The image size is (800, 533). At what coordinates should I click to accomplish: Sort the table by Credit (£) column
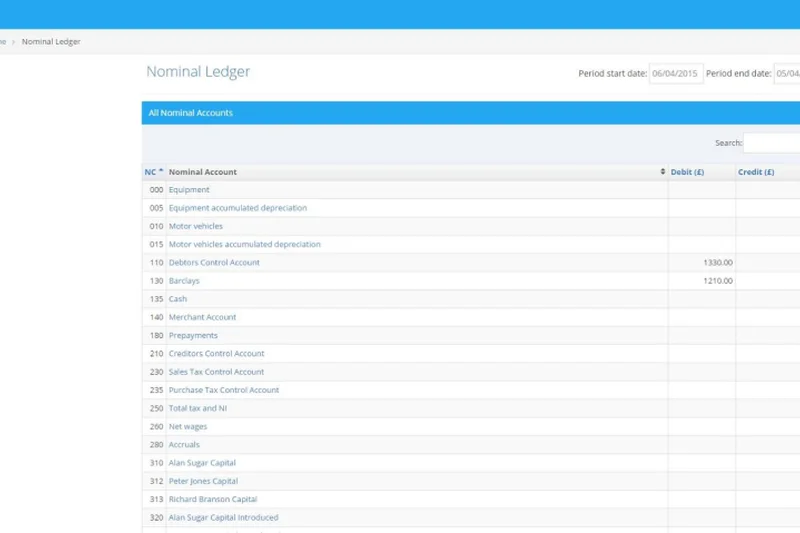pos(756,172)
